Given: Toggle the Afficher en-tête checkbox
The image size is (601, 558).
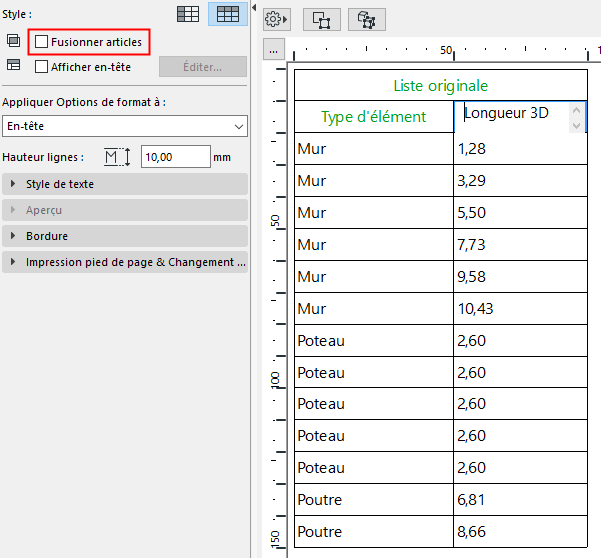Looking at the screenshot, I should (42, 67).
